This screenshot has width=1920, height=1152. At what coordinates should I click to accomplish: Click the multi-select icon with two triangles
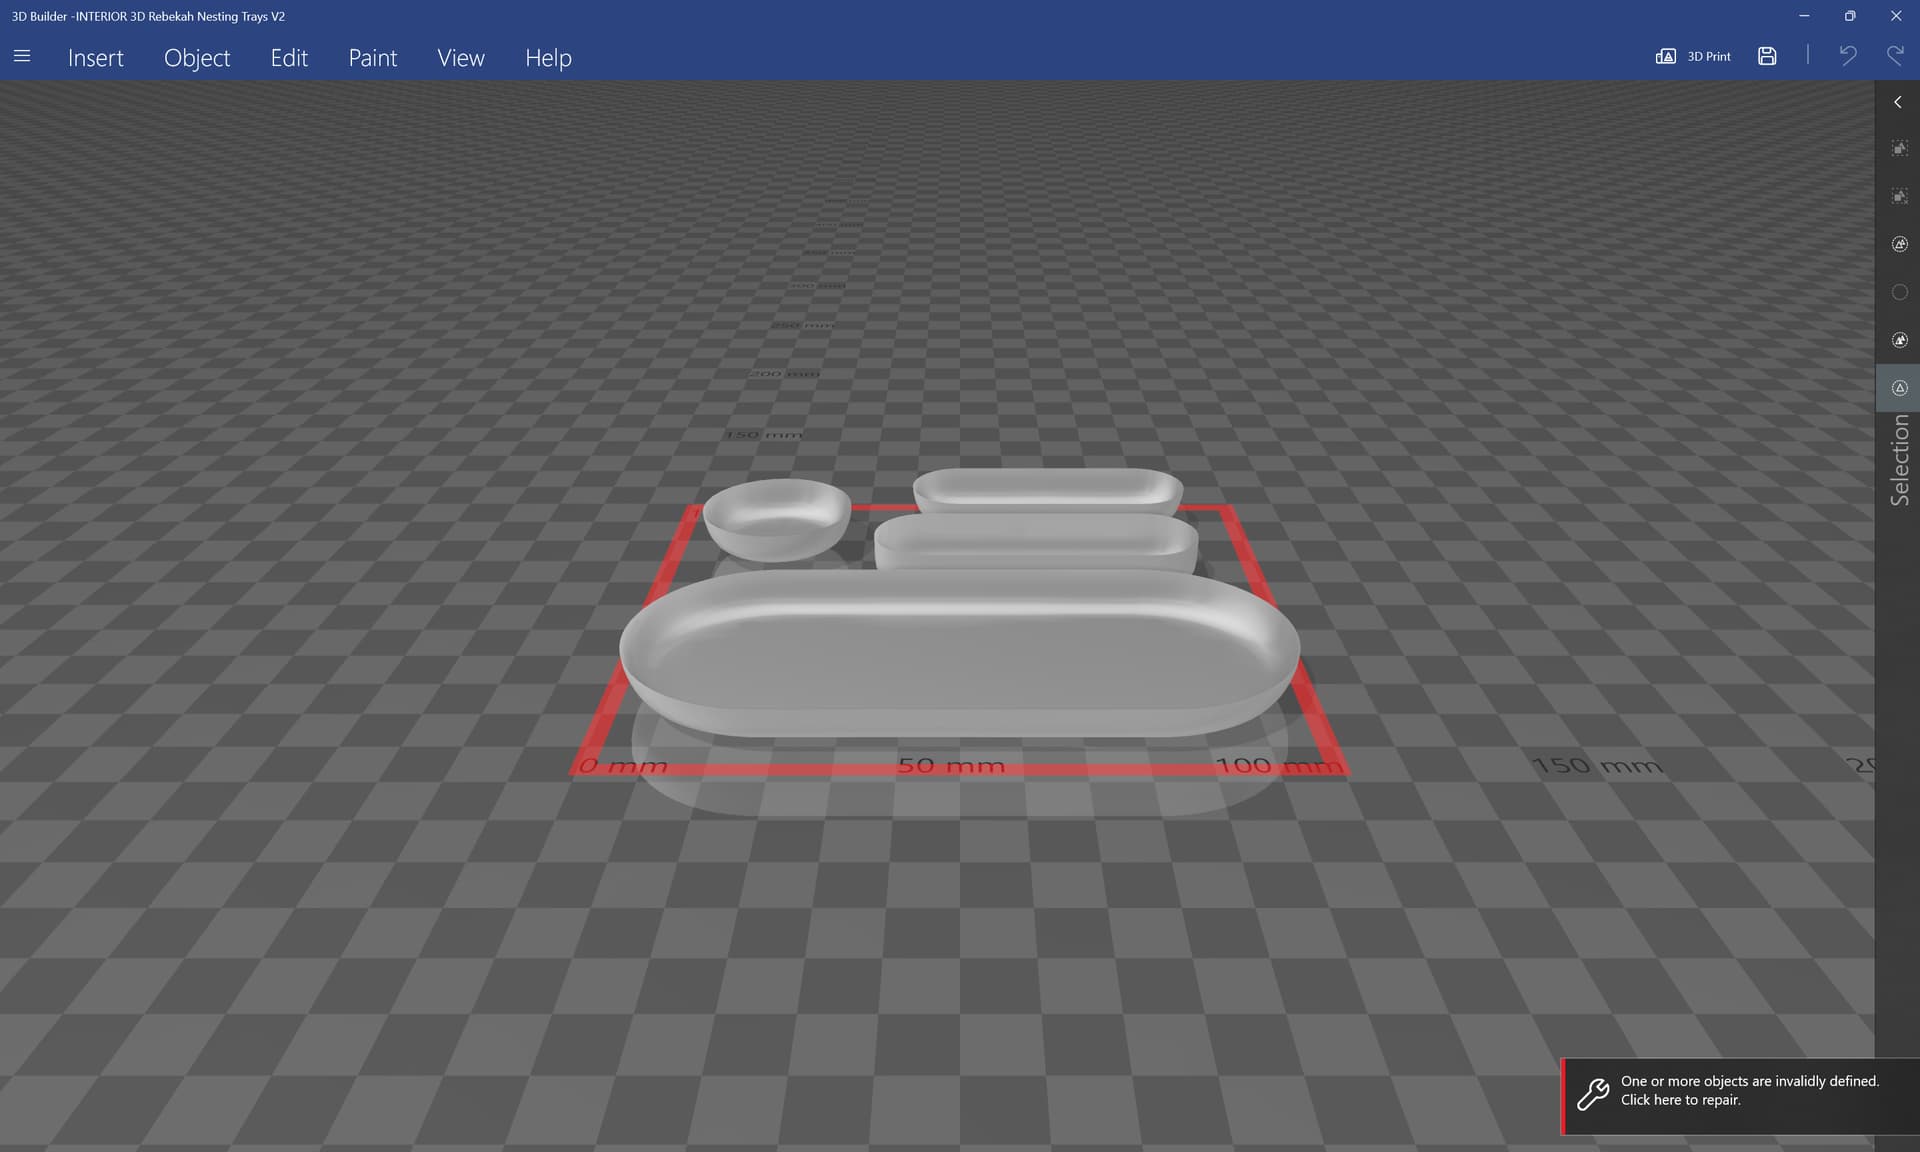[1899, 340]
